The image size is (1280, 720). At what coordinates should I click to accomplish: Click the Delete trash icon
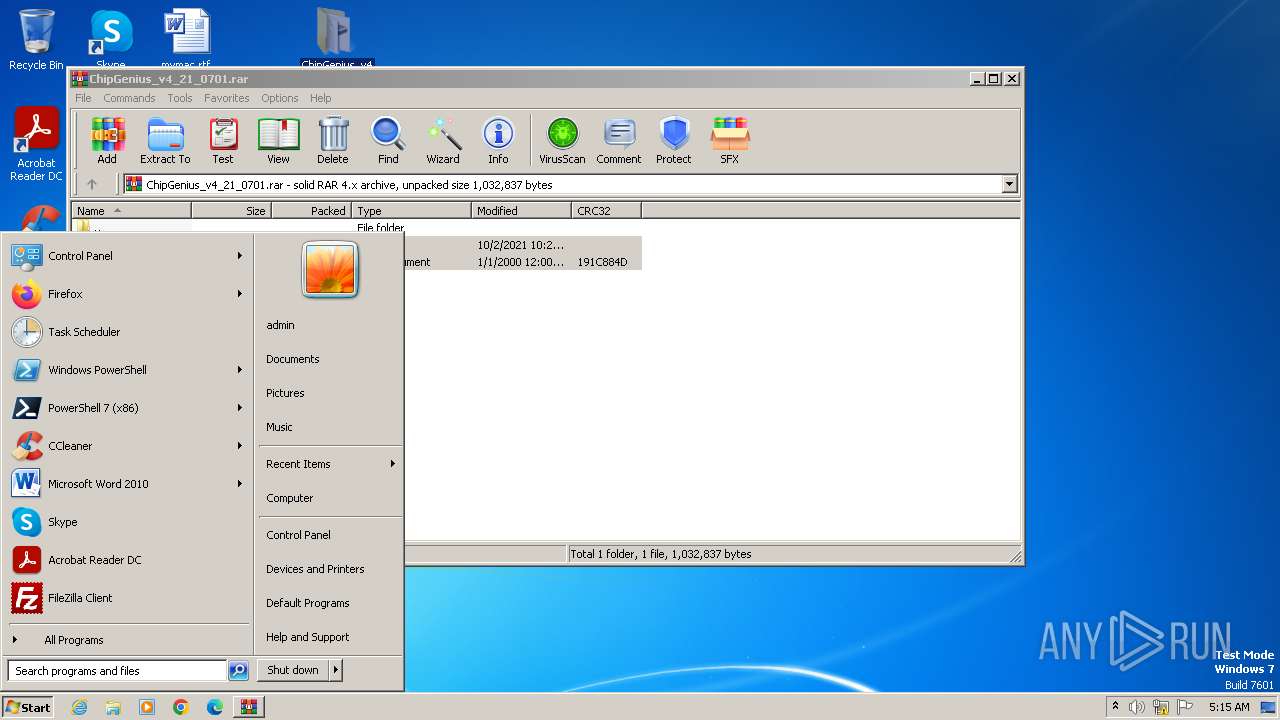pyautogui.click(x=333, y=141)
